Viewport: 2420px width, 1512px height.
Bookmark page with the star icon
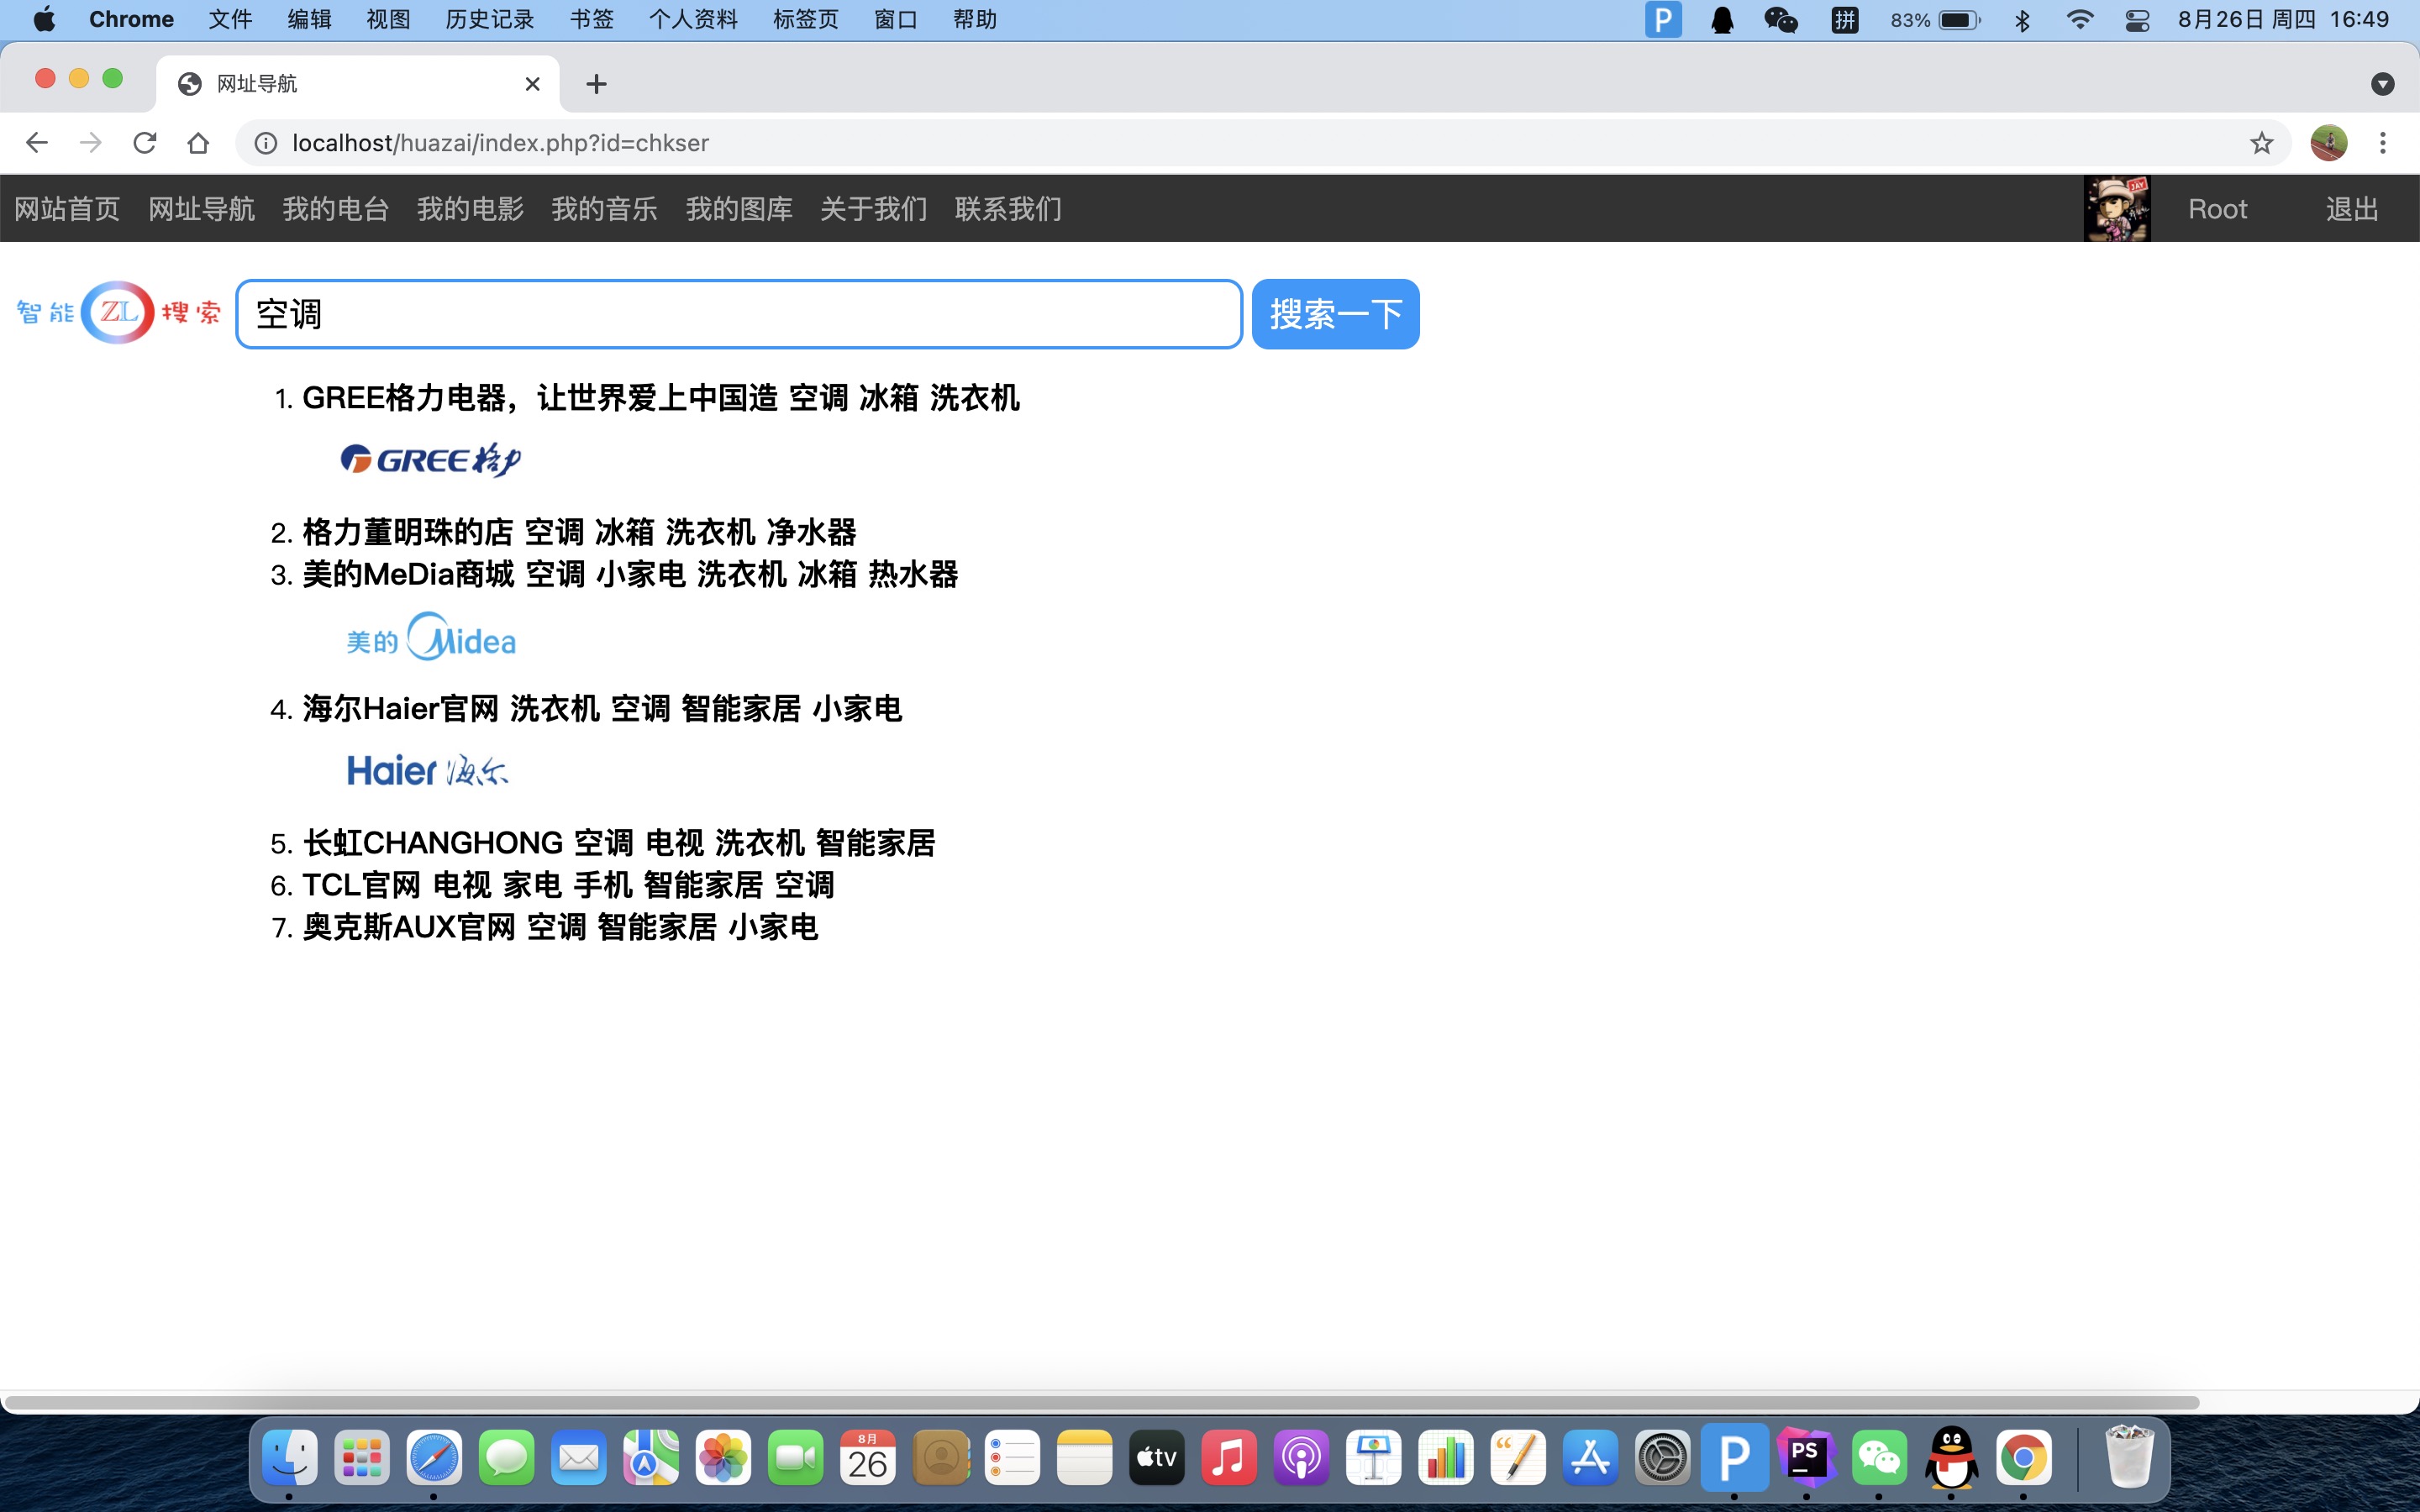2261,143
